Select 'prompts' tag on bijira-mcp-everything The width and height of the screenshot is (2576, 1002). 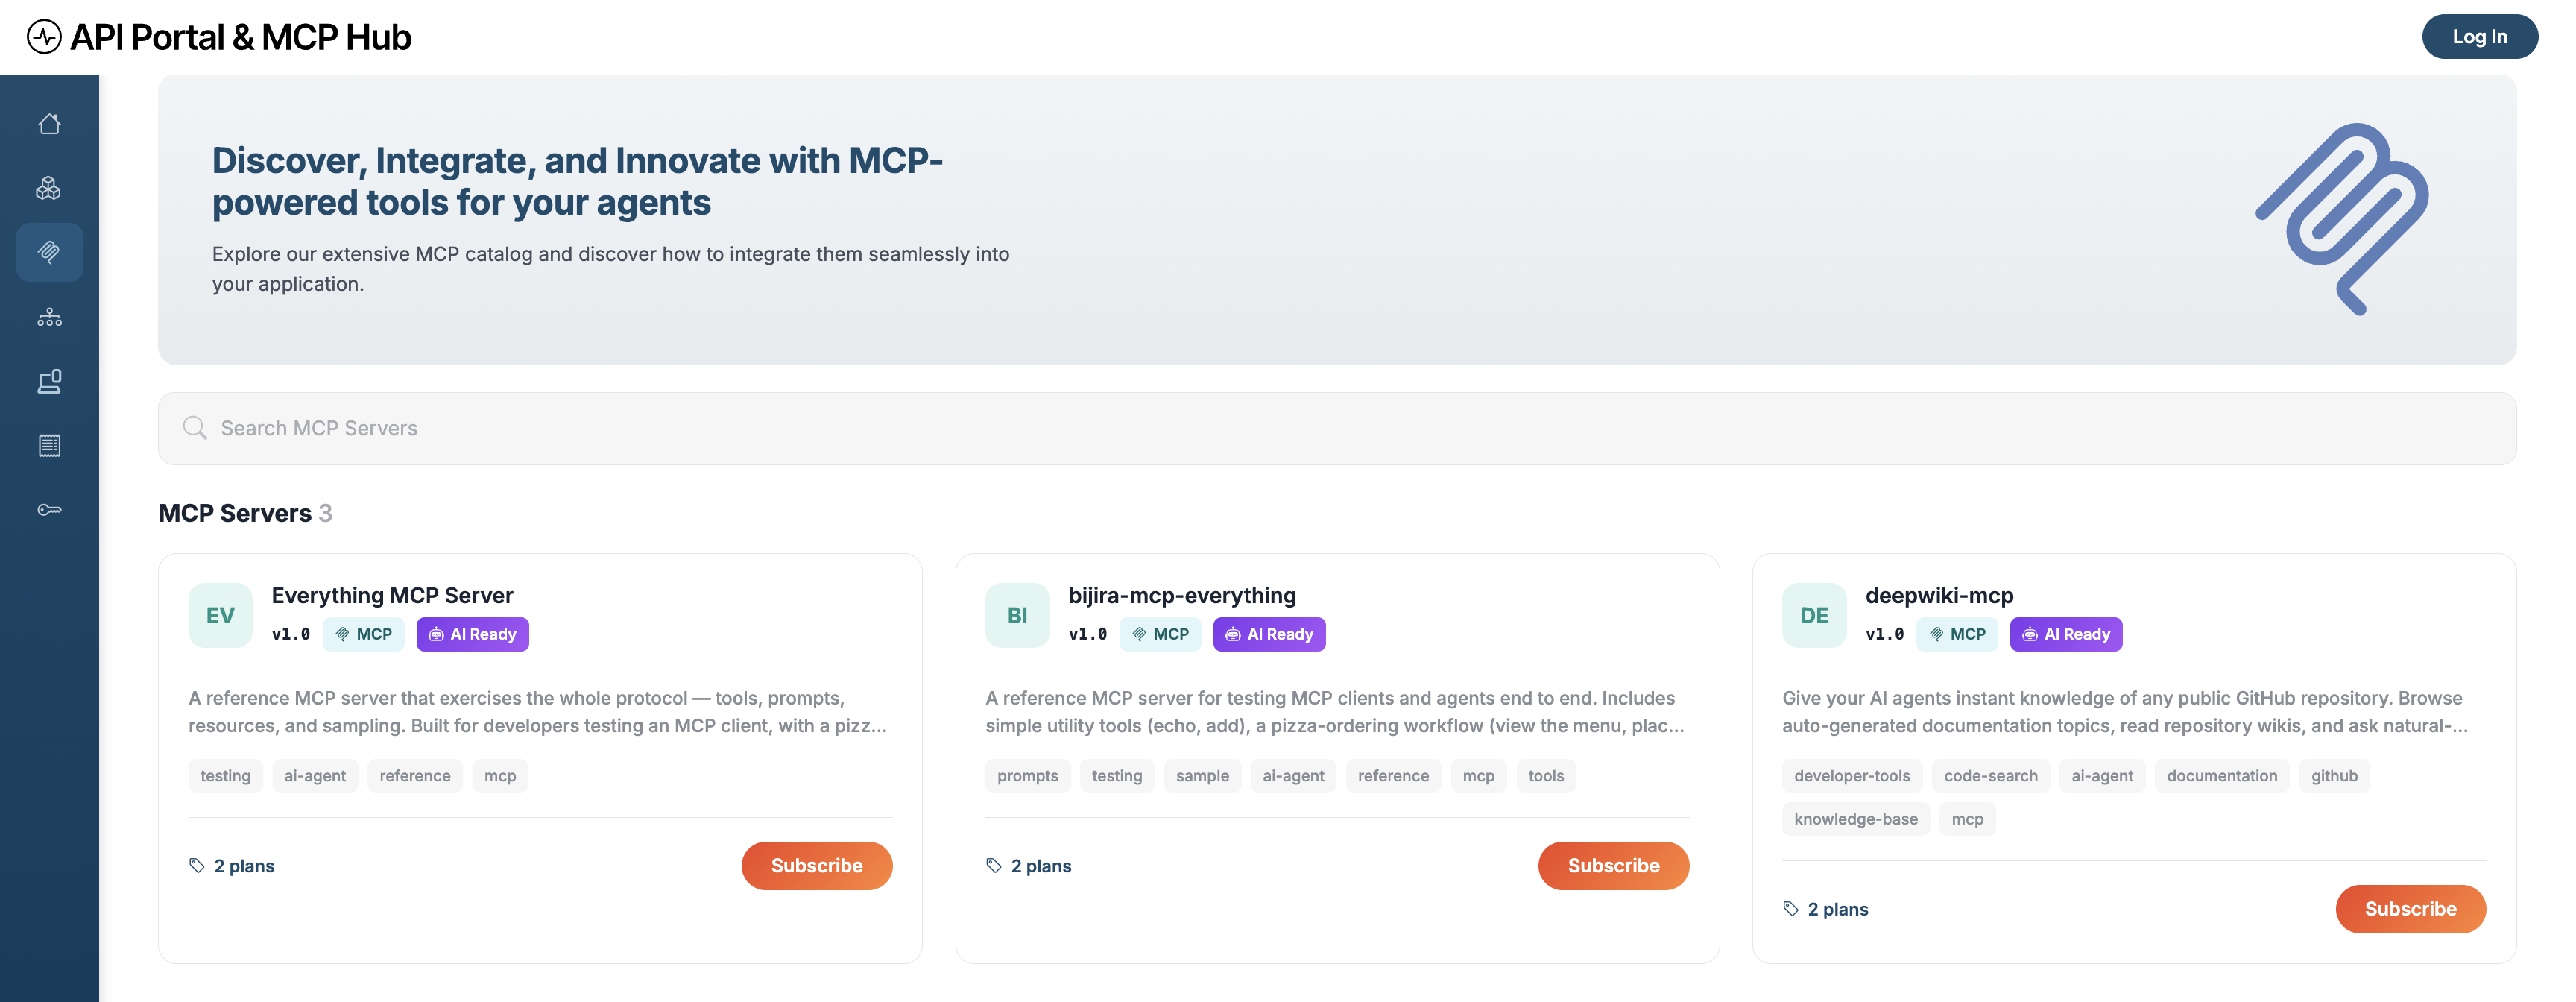pos(1027,775)
